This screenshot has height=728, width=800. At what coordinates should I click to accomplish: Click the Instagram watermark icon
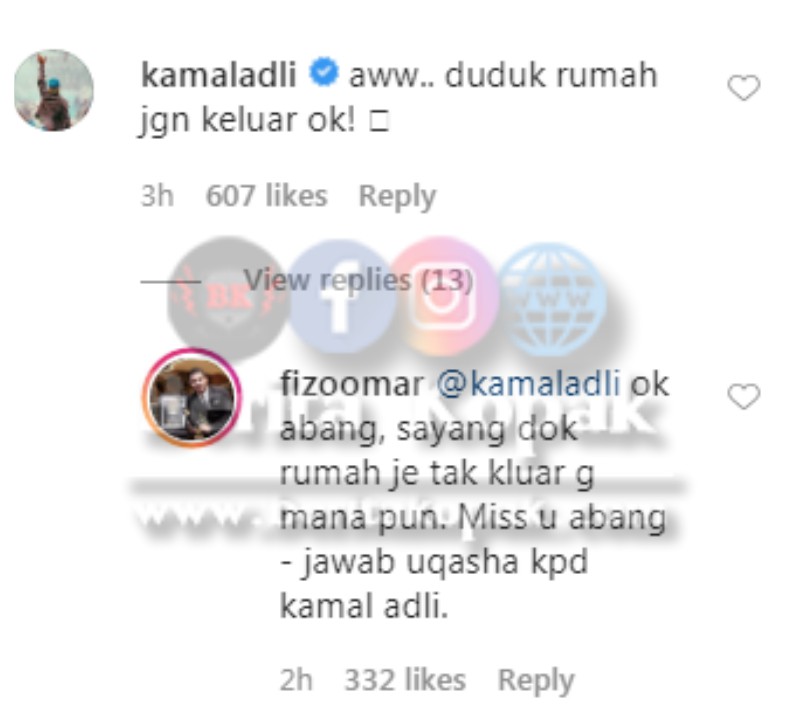click(x=442, y=296)
